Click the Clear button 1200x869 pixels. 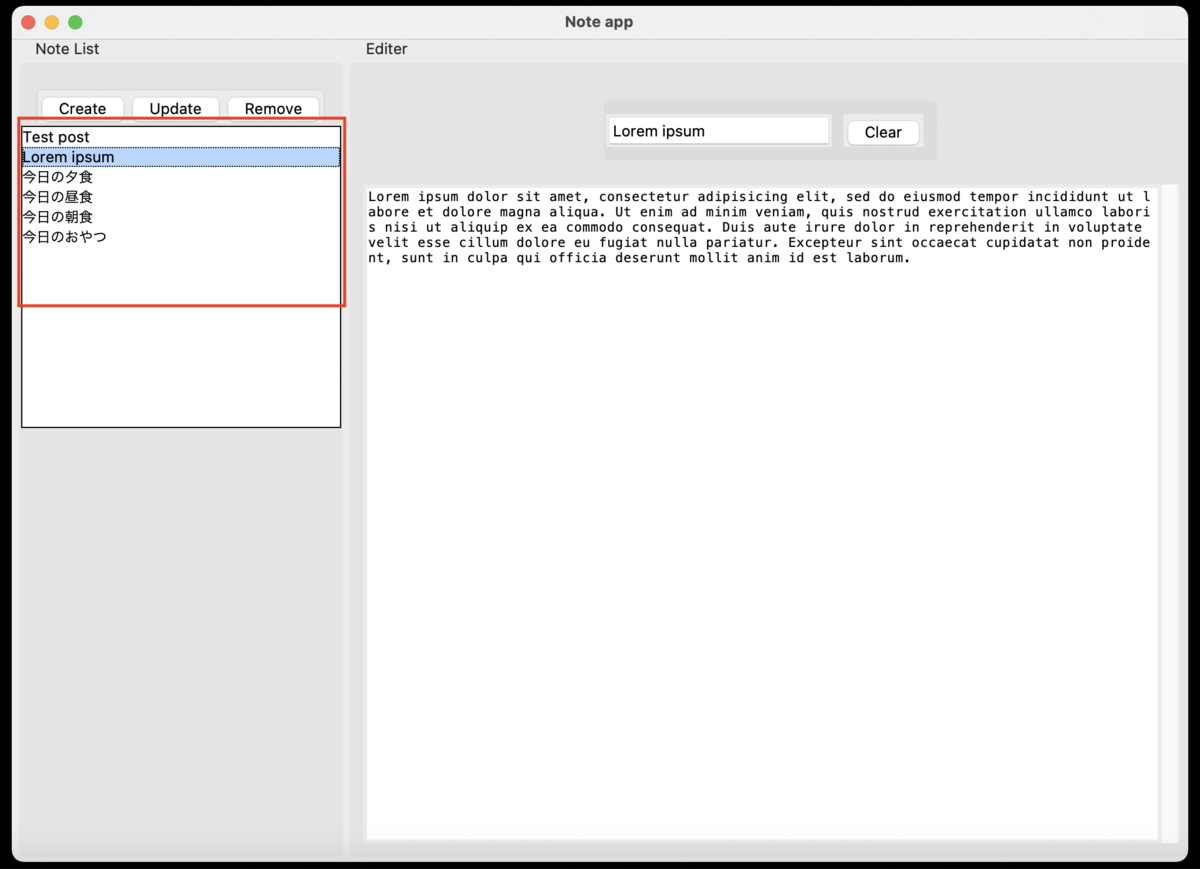[x=883, y=132]
